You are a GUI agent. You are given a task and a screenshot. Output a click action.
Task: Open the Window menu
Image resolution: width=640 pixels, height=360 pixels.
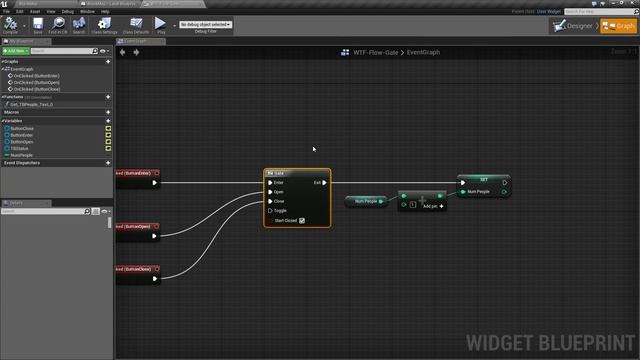[x=87, y=11]
